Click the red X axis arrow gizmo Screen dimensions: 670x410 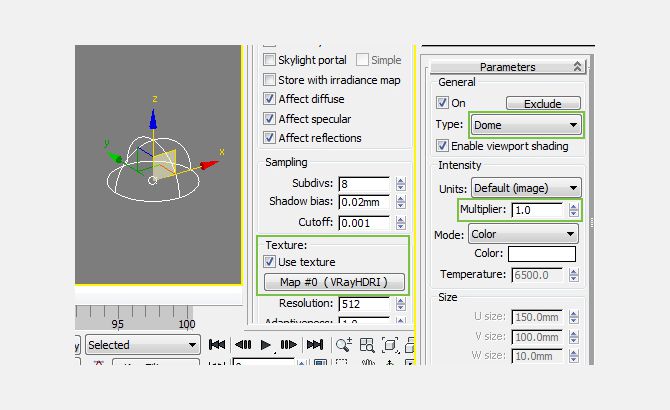[209, 165]
